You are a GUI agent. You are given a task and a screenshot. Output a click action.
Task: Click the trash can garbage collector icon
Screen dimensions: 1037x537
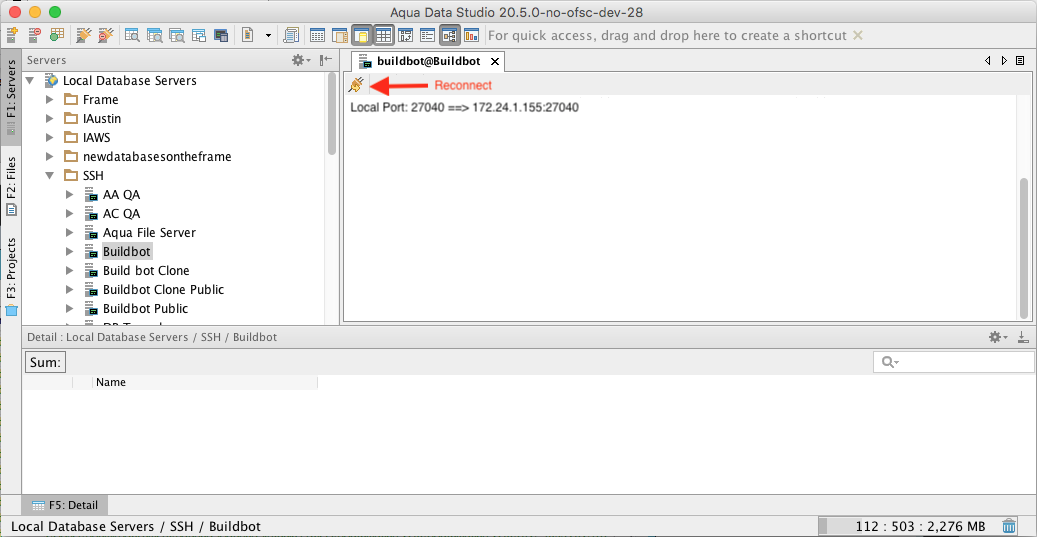click(1009, 526)
